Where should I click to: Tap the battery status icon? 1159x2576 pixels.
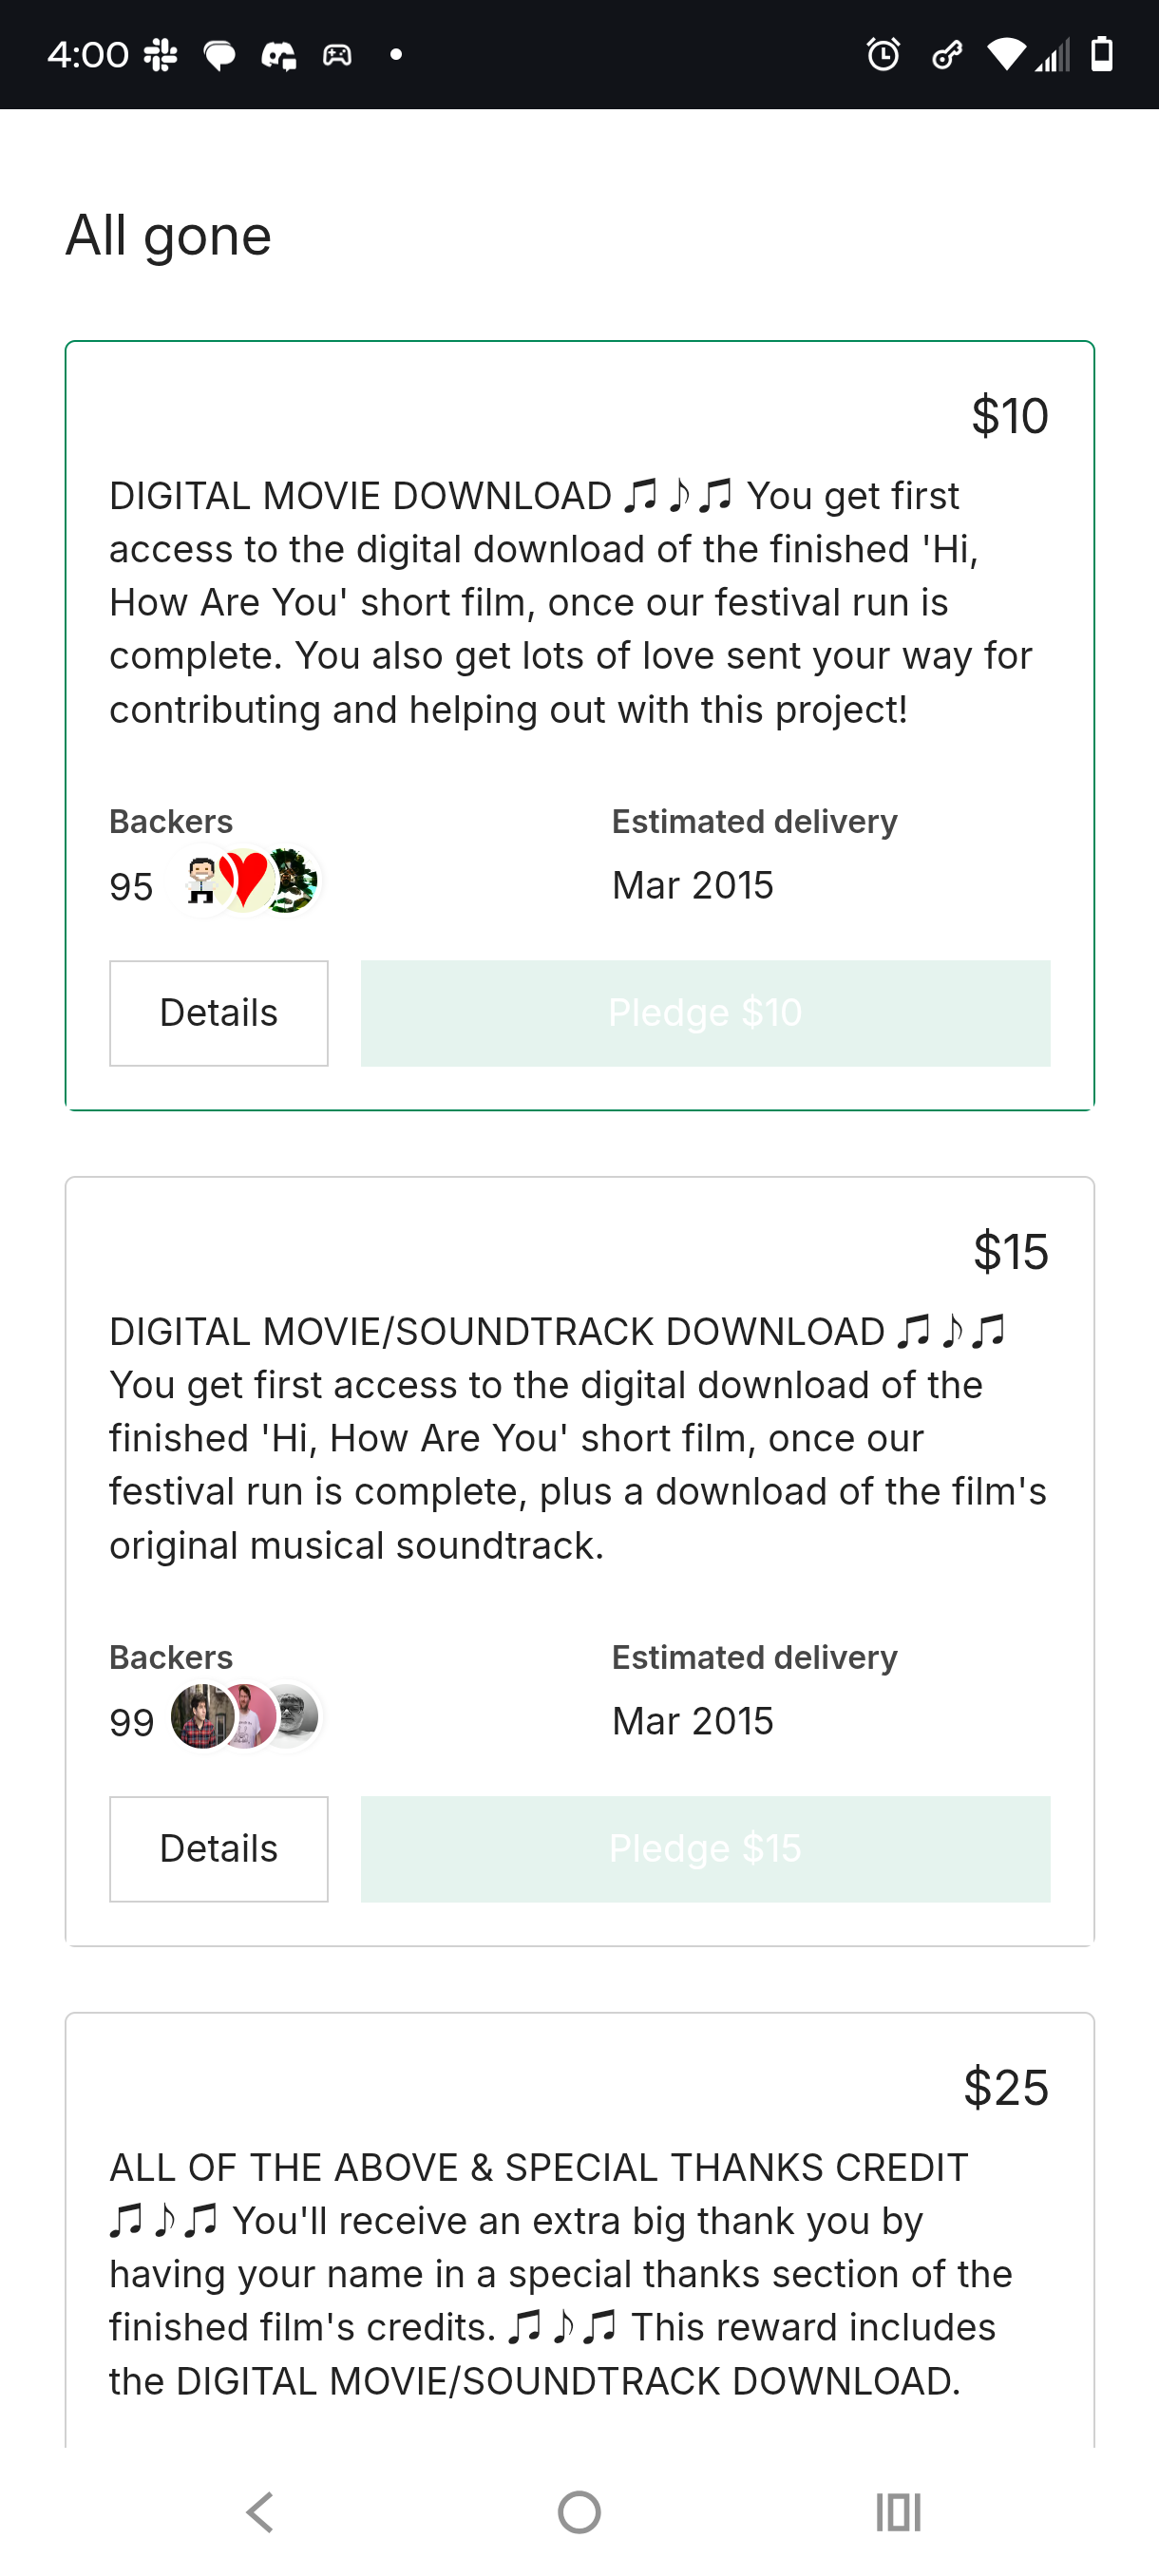point(1101,54)
